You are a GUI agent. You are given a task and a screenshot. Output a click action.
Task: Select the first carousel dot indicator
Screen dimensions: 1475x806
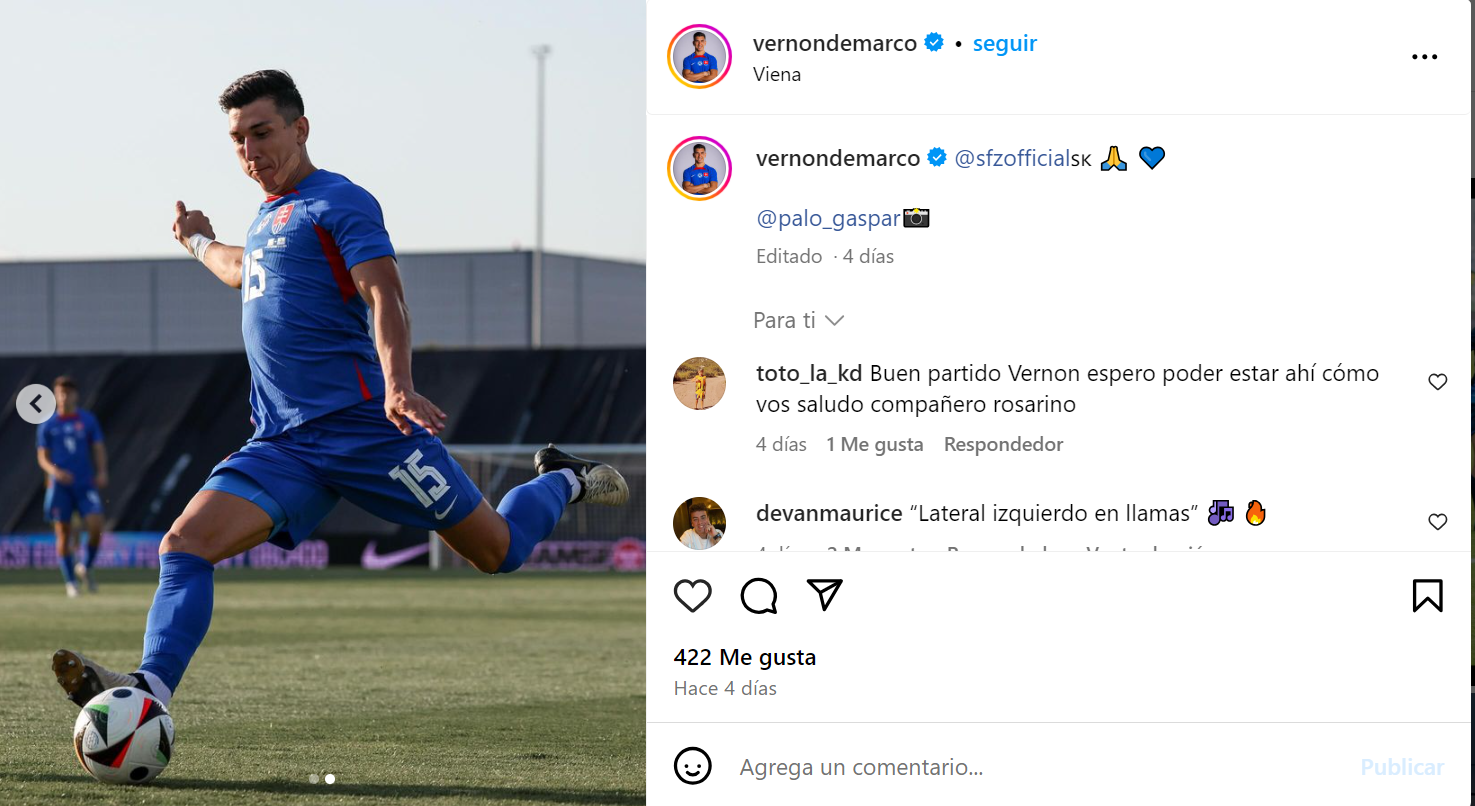click(x=314, y=778)
